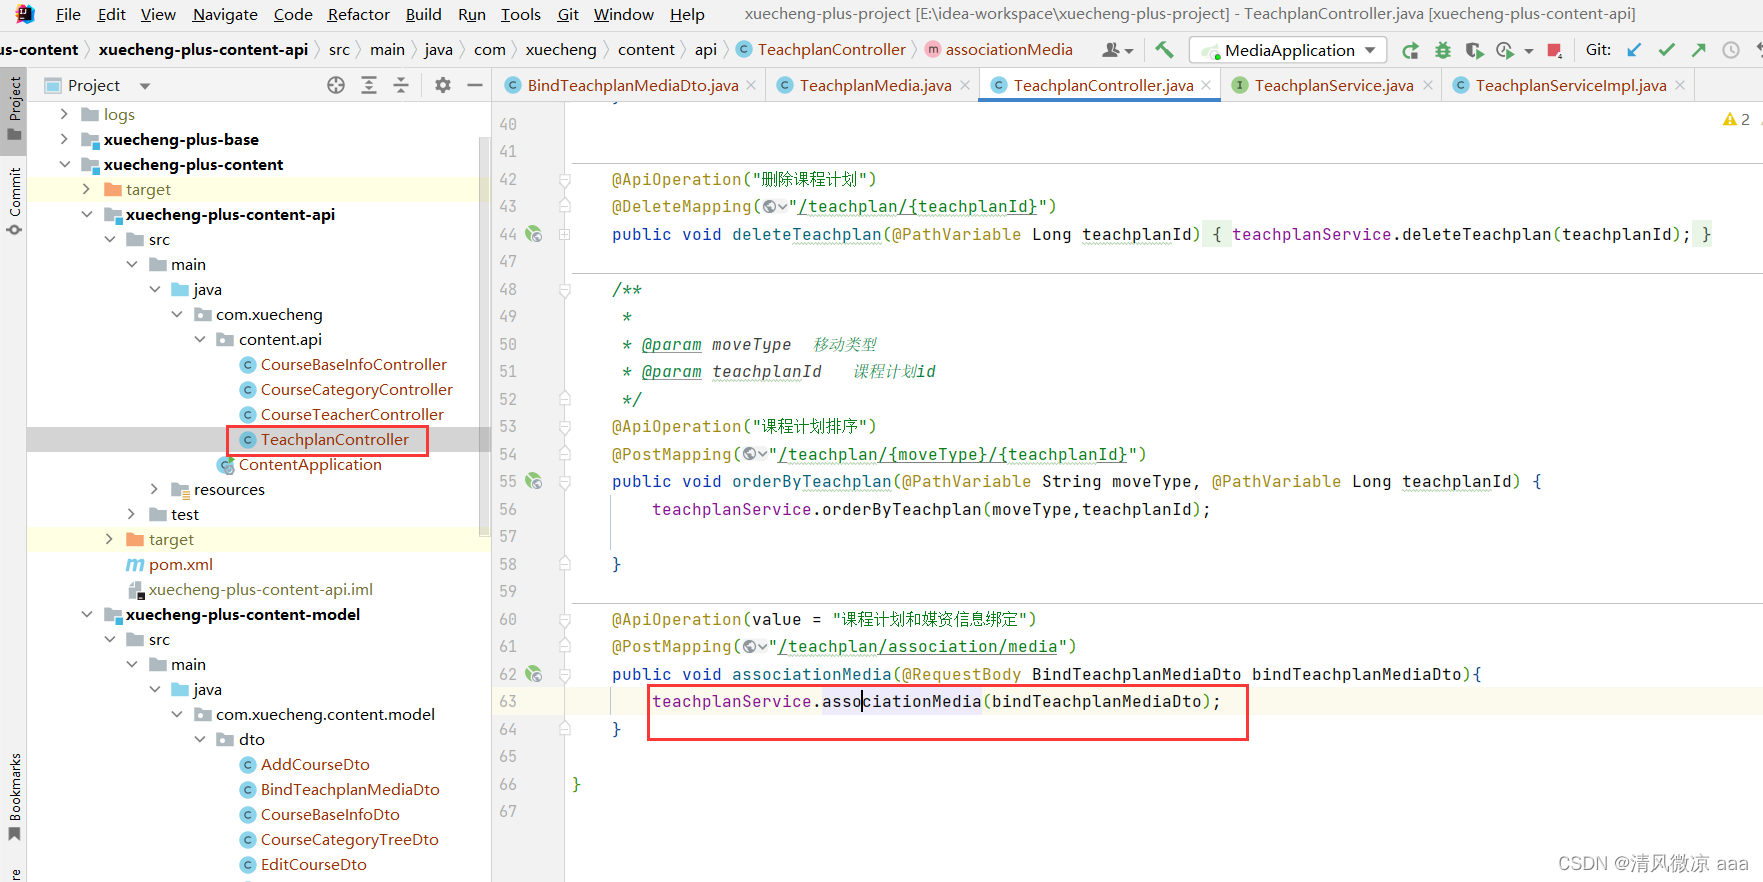Click the Profile run clock icon
The width and height of the screenshot is (1763, 882).
tap(1505, 50)
